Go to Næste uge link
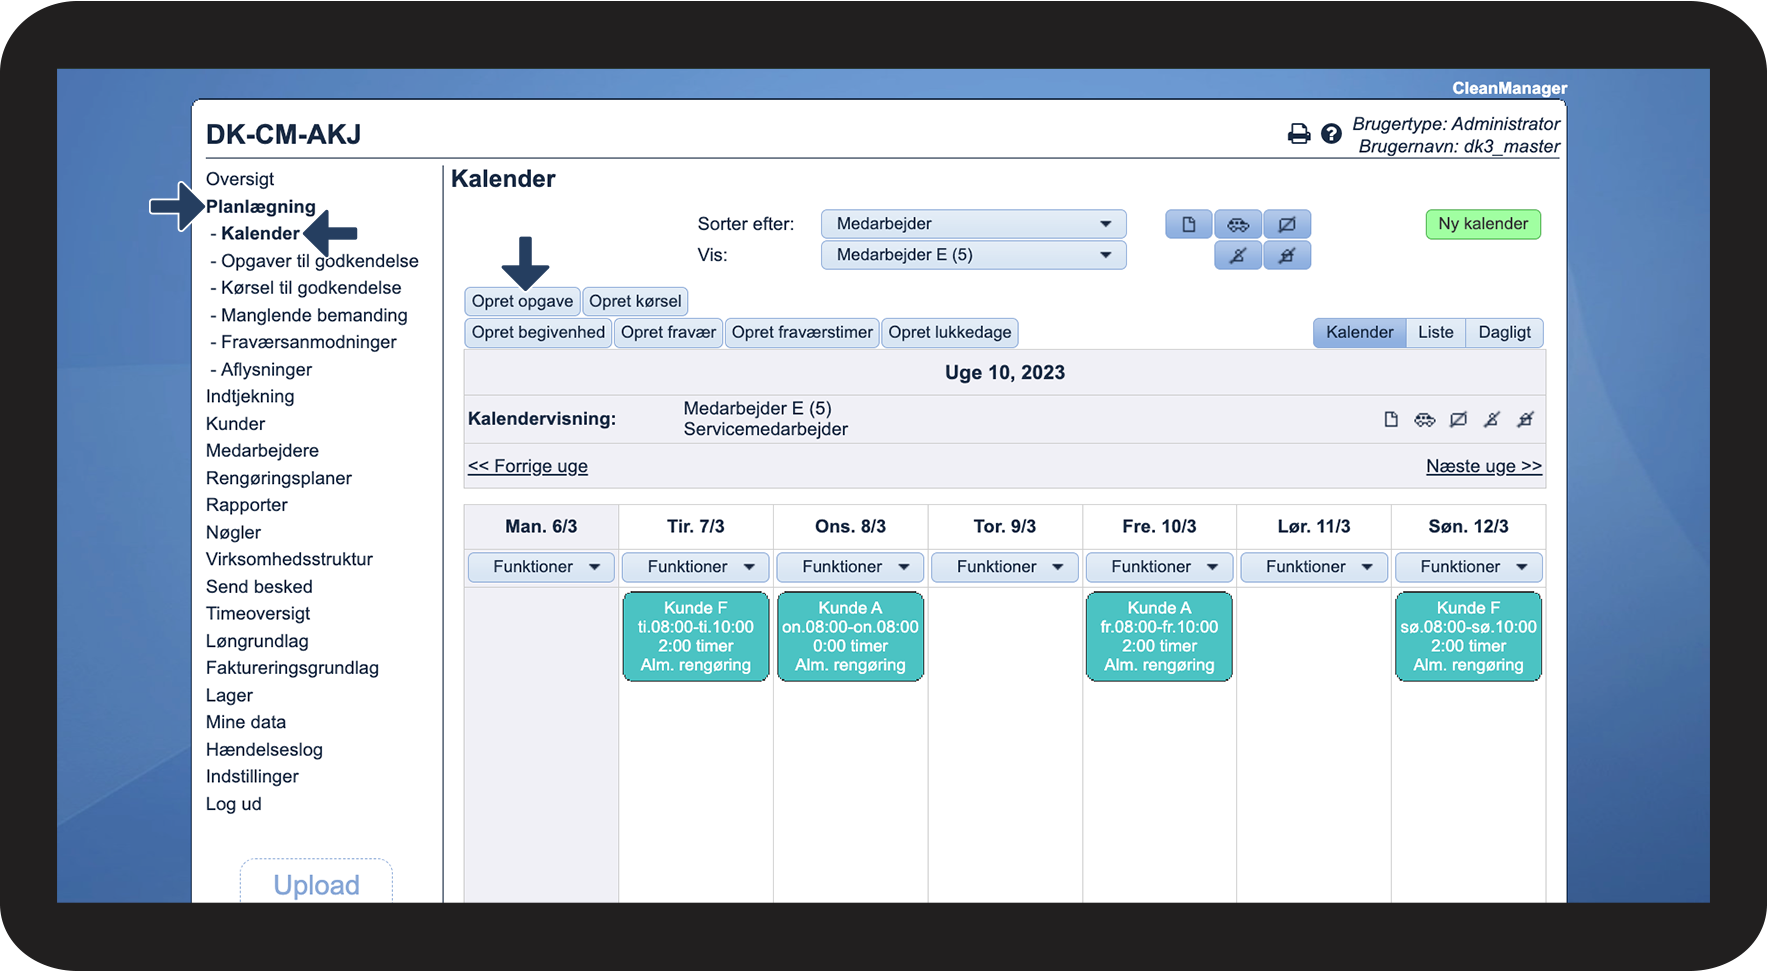The image size is (1767, 971). (1484, 466)
